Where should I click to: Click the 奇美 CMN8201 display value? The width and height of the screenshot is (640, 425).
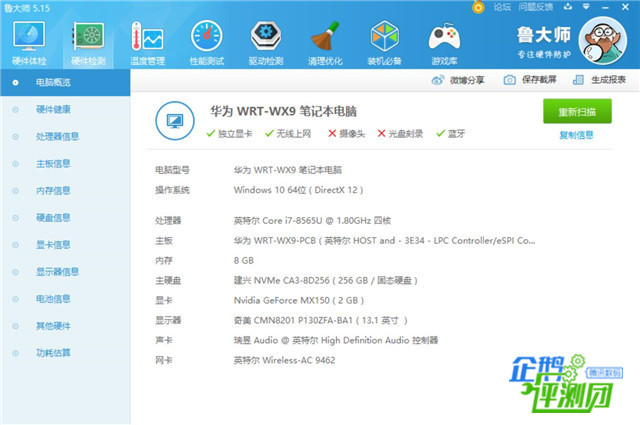pyautogui.click(x=320, y=320)
